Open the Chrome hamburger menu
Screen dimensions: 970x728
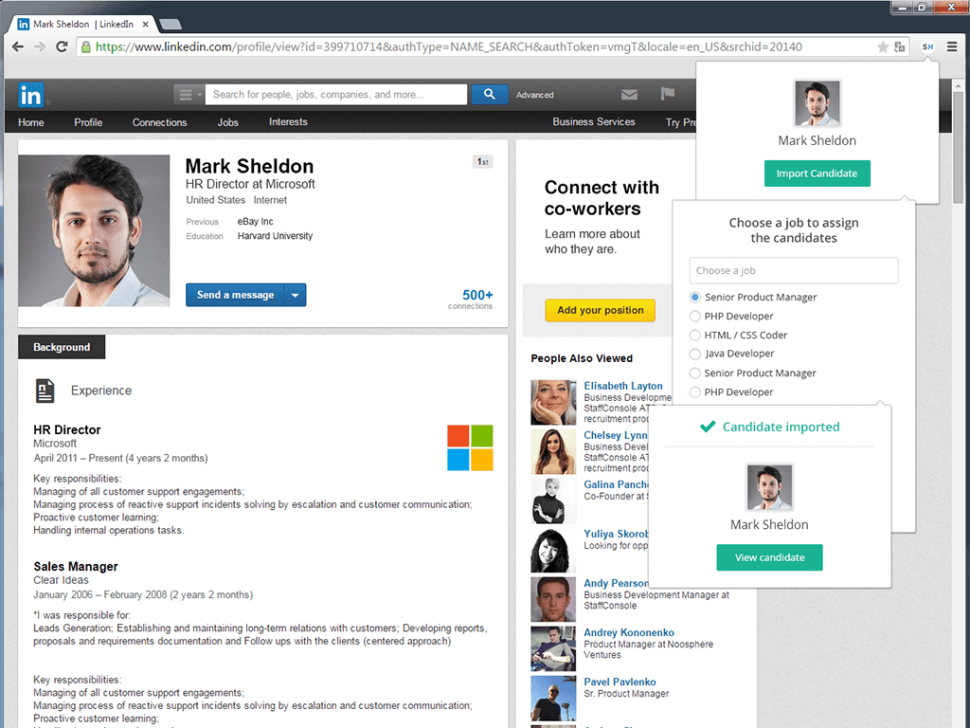click(952, 47)
